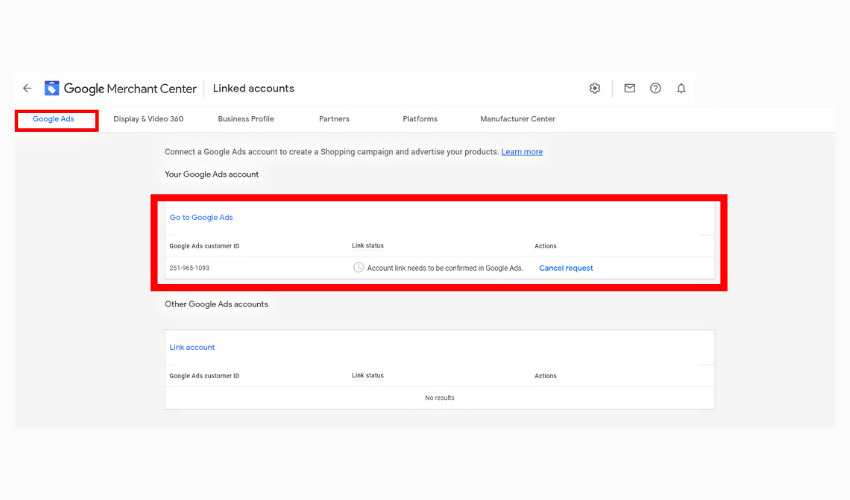This screenshot has width=850, height=500.
Task: Open the notifications bell icon
Action: coord(681,88)
